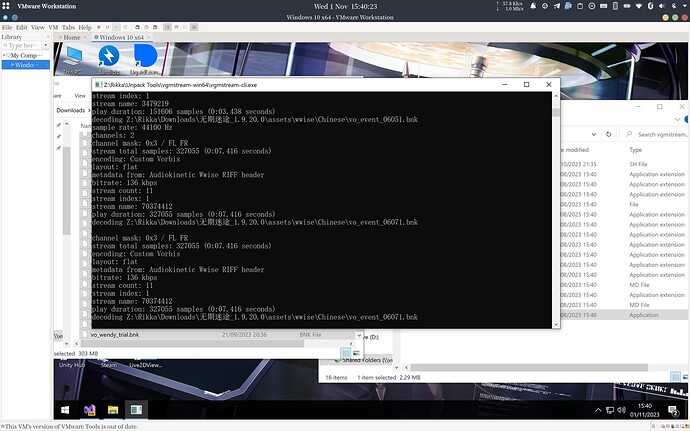Screen dimensions: 690x431
Task: Click File Explorer icon in Windows taskbar
Action: point(113,410)
